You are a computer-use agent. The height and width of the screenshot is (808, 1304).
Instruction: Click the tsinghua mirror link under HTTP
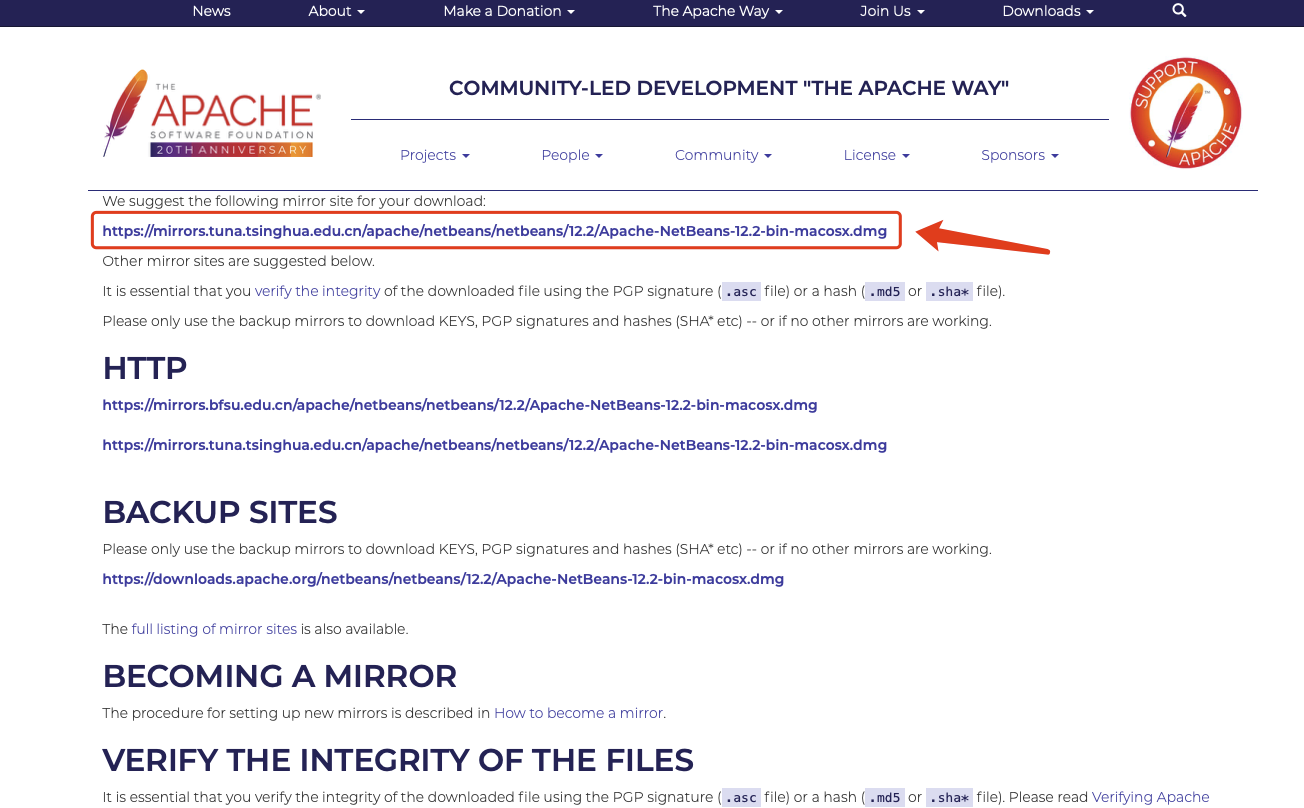(494, 445)
